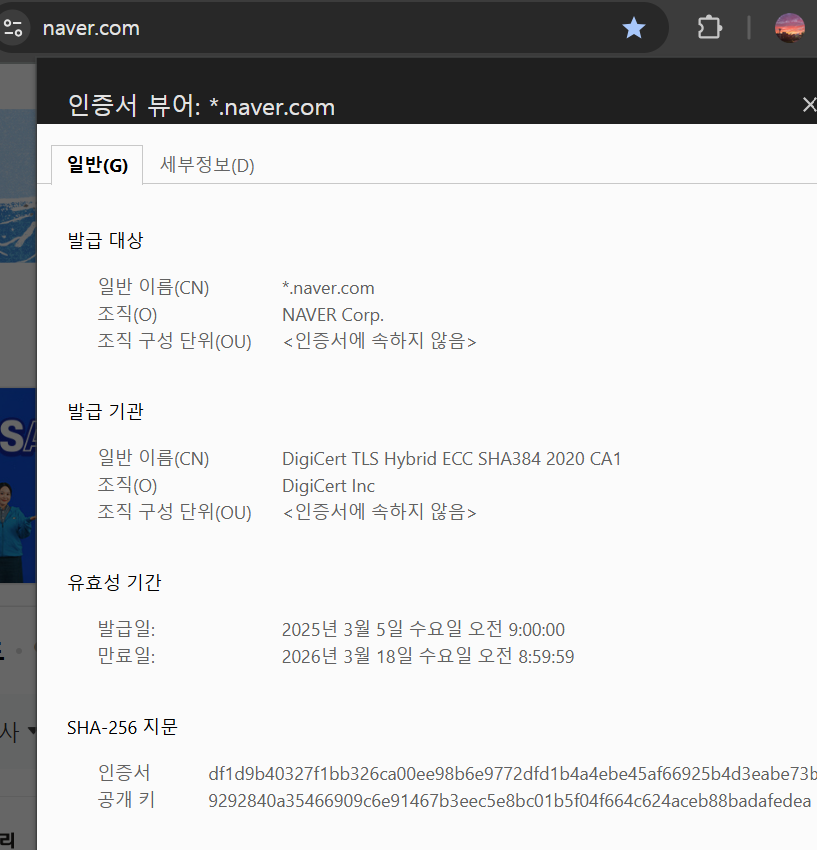This screenshot has height=850, width=817.
Task: Click the site information icon in address bar
Action: [x=12, y=28]
